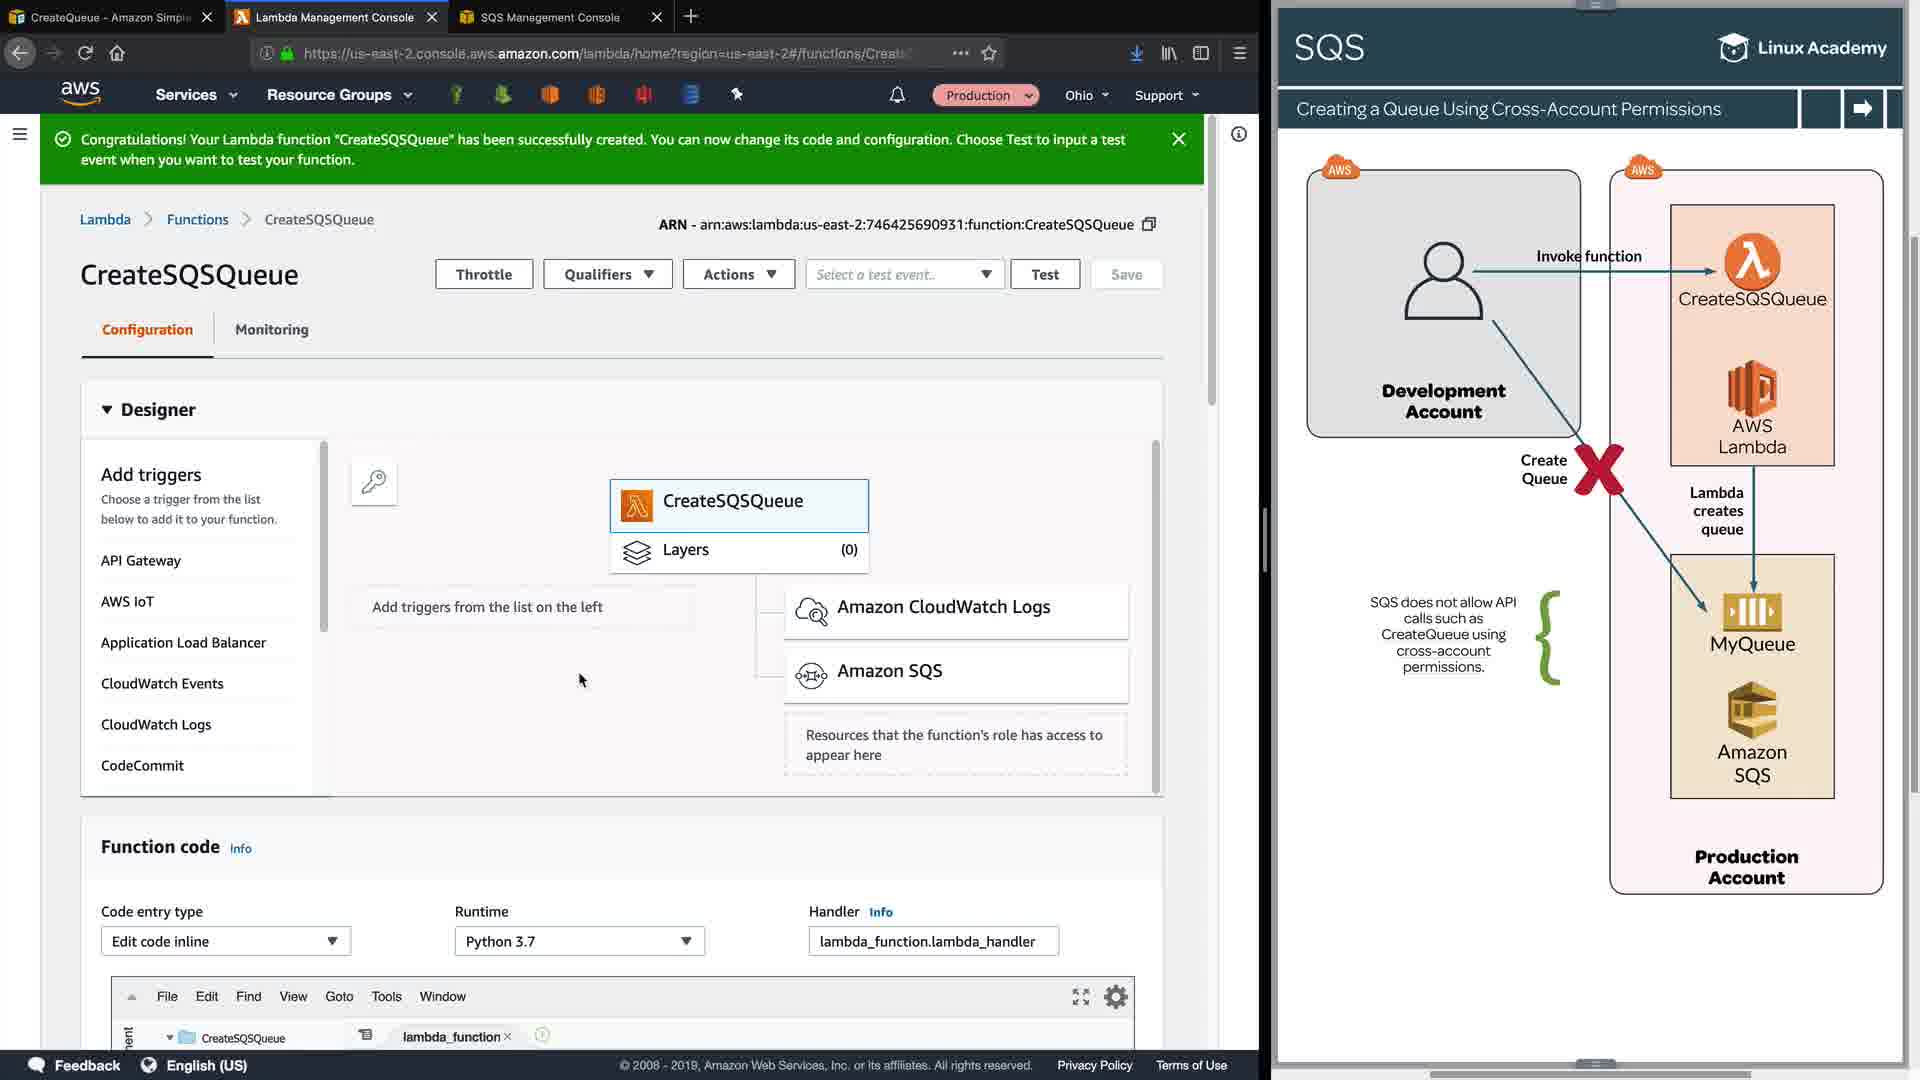Click the Handler input field
The width and height of the screenshot is (1920, 1080).
coord(932,941)
